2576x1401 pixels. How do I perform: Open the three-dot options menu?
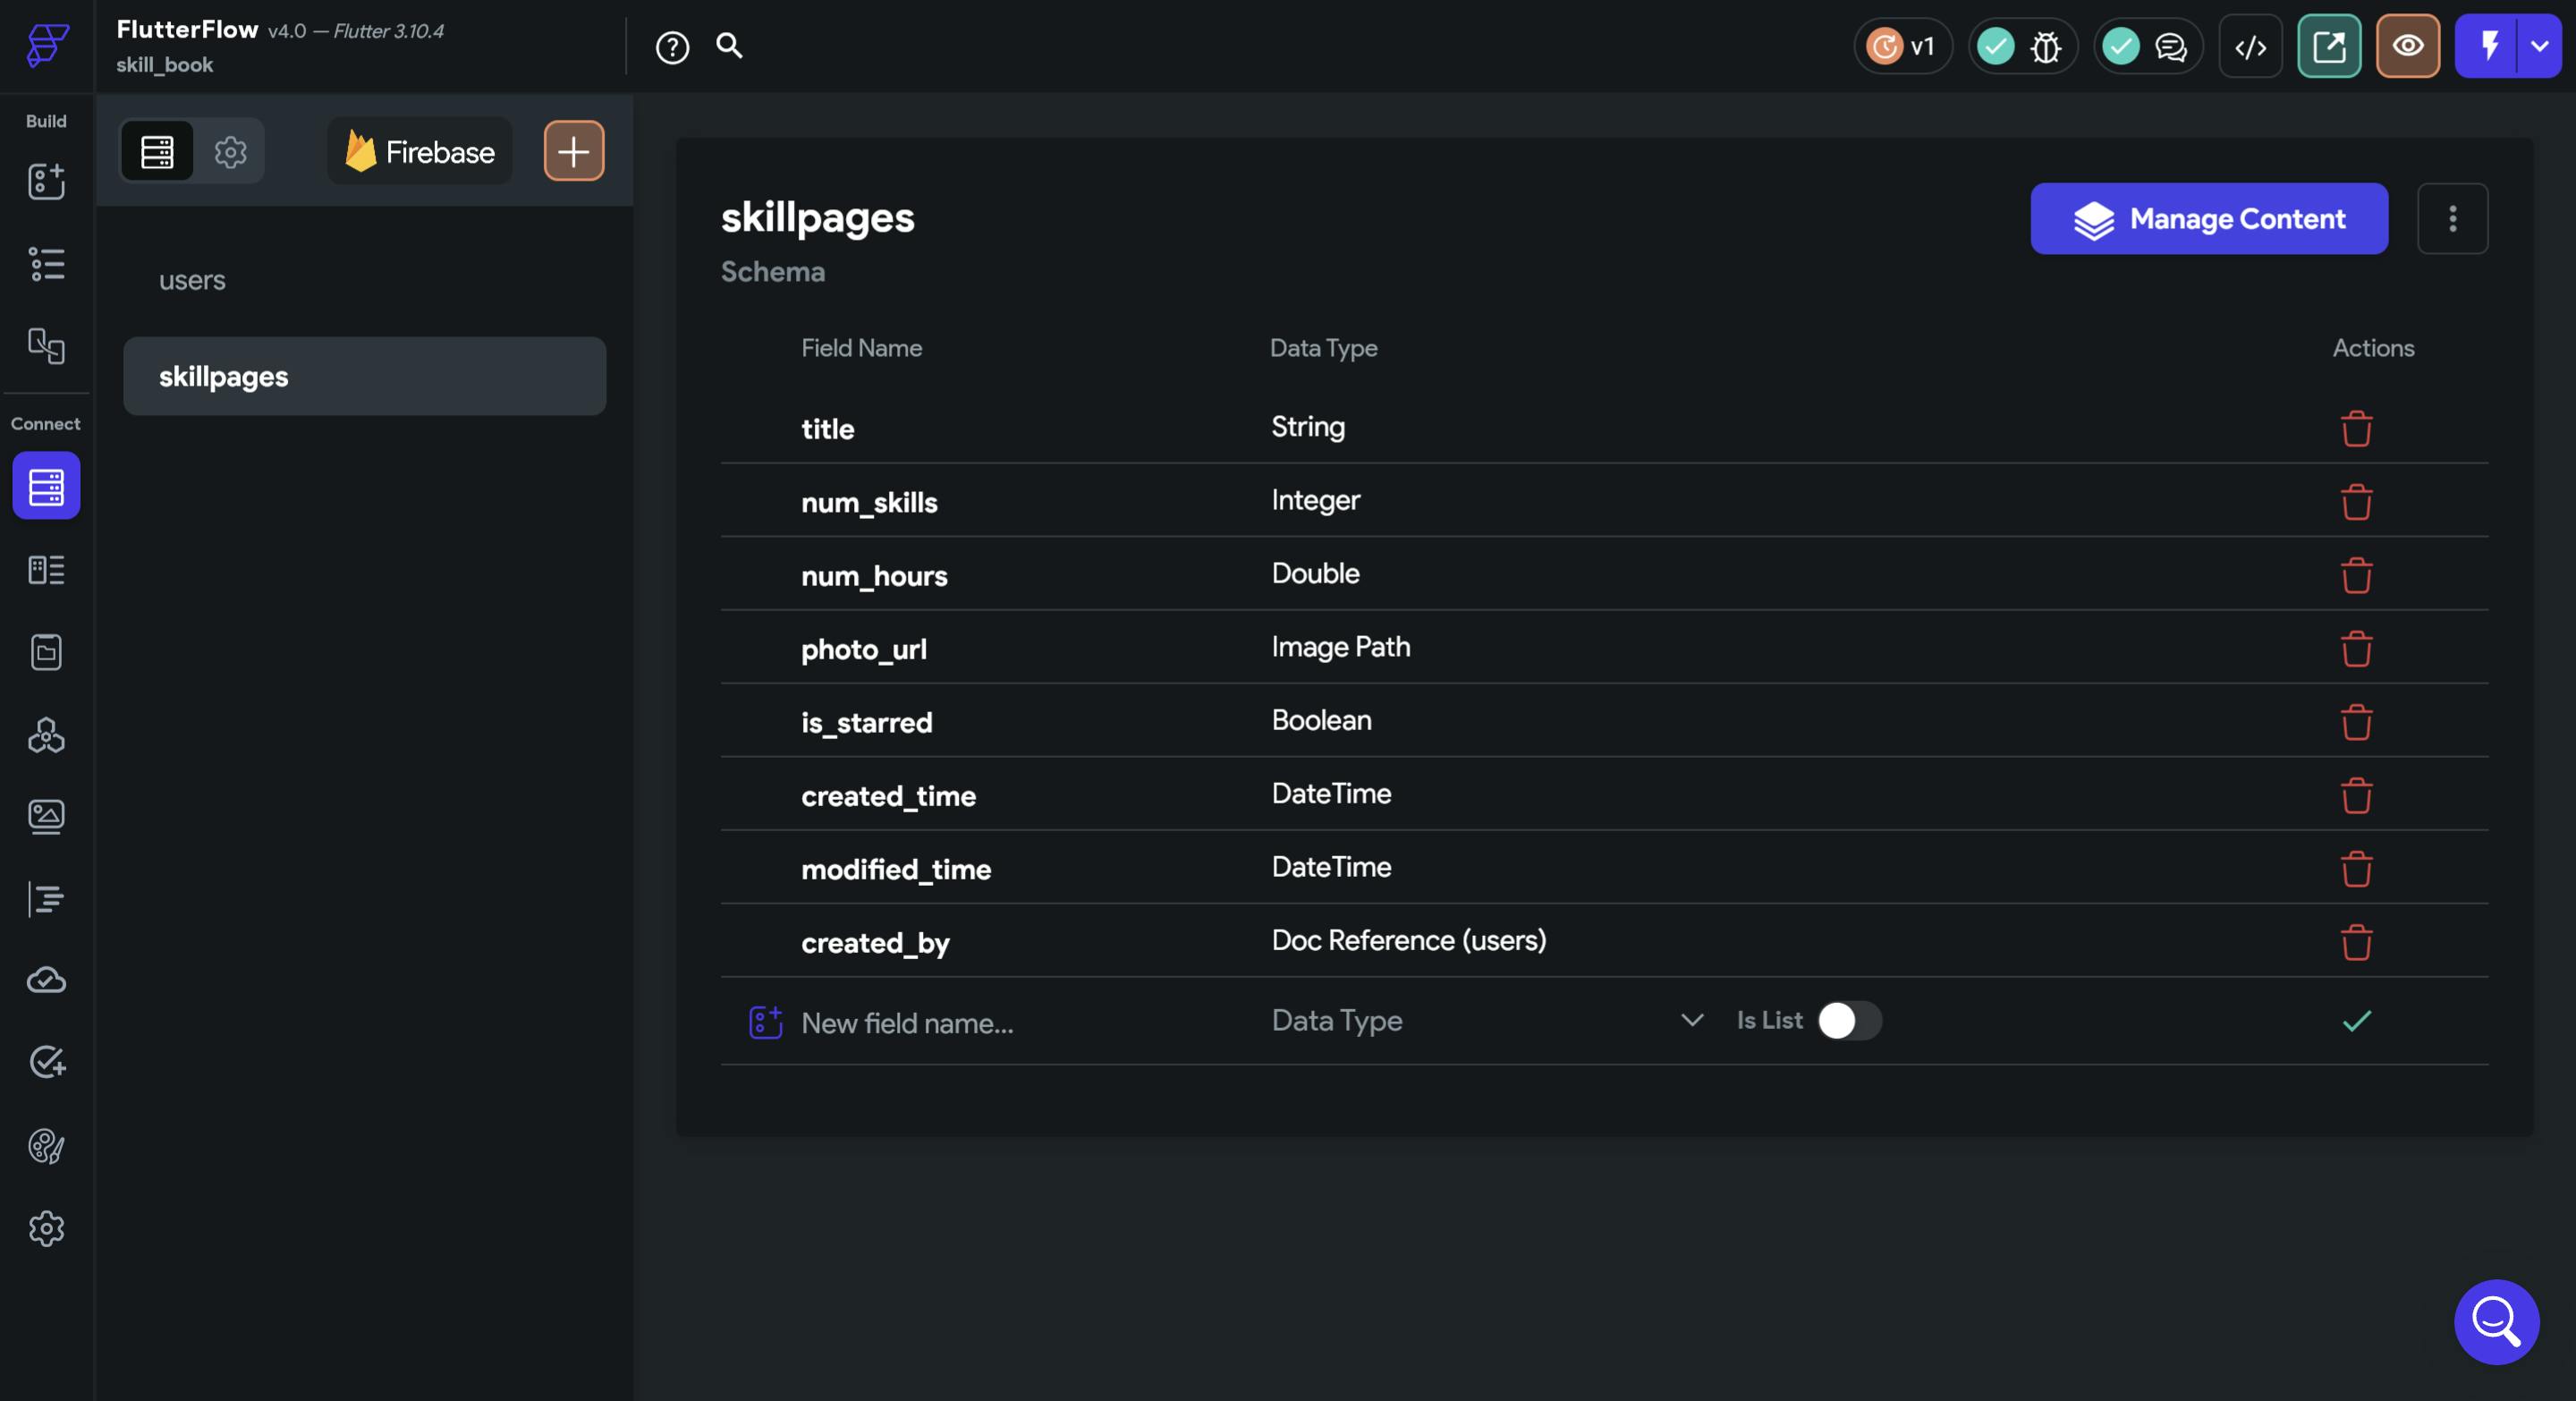tap(2452, 218)
